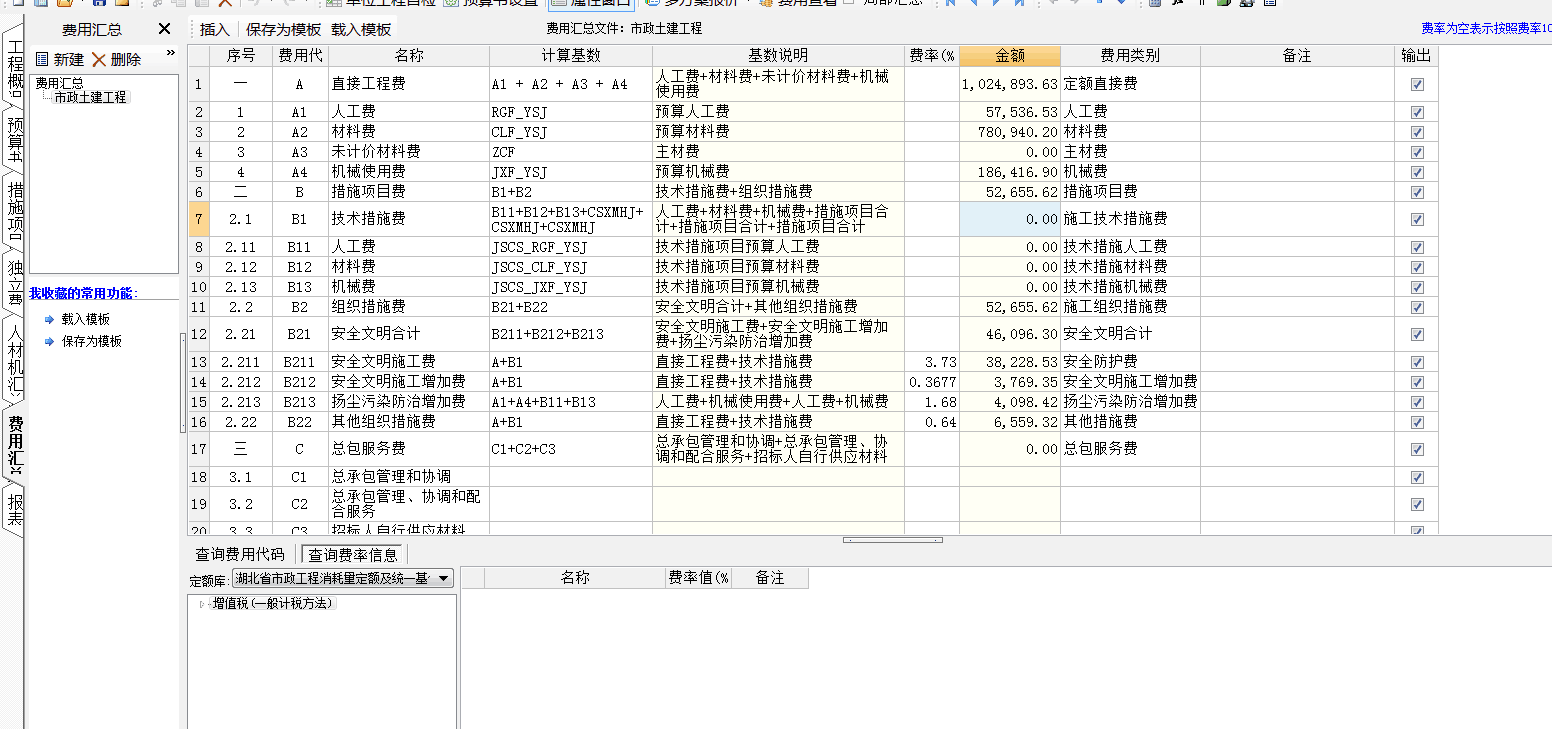
Task: Click calculation base cell CLF_YSJ
Action: [571, 132]
